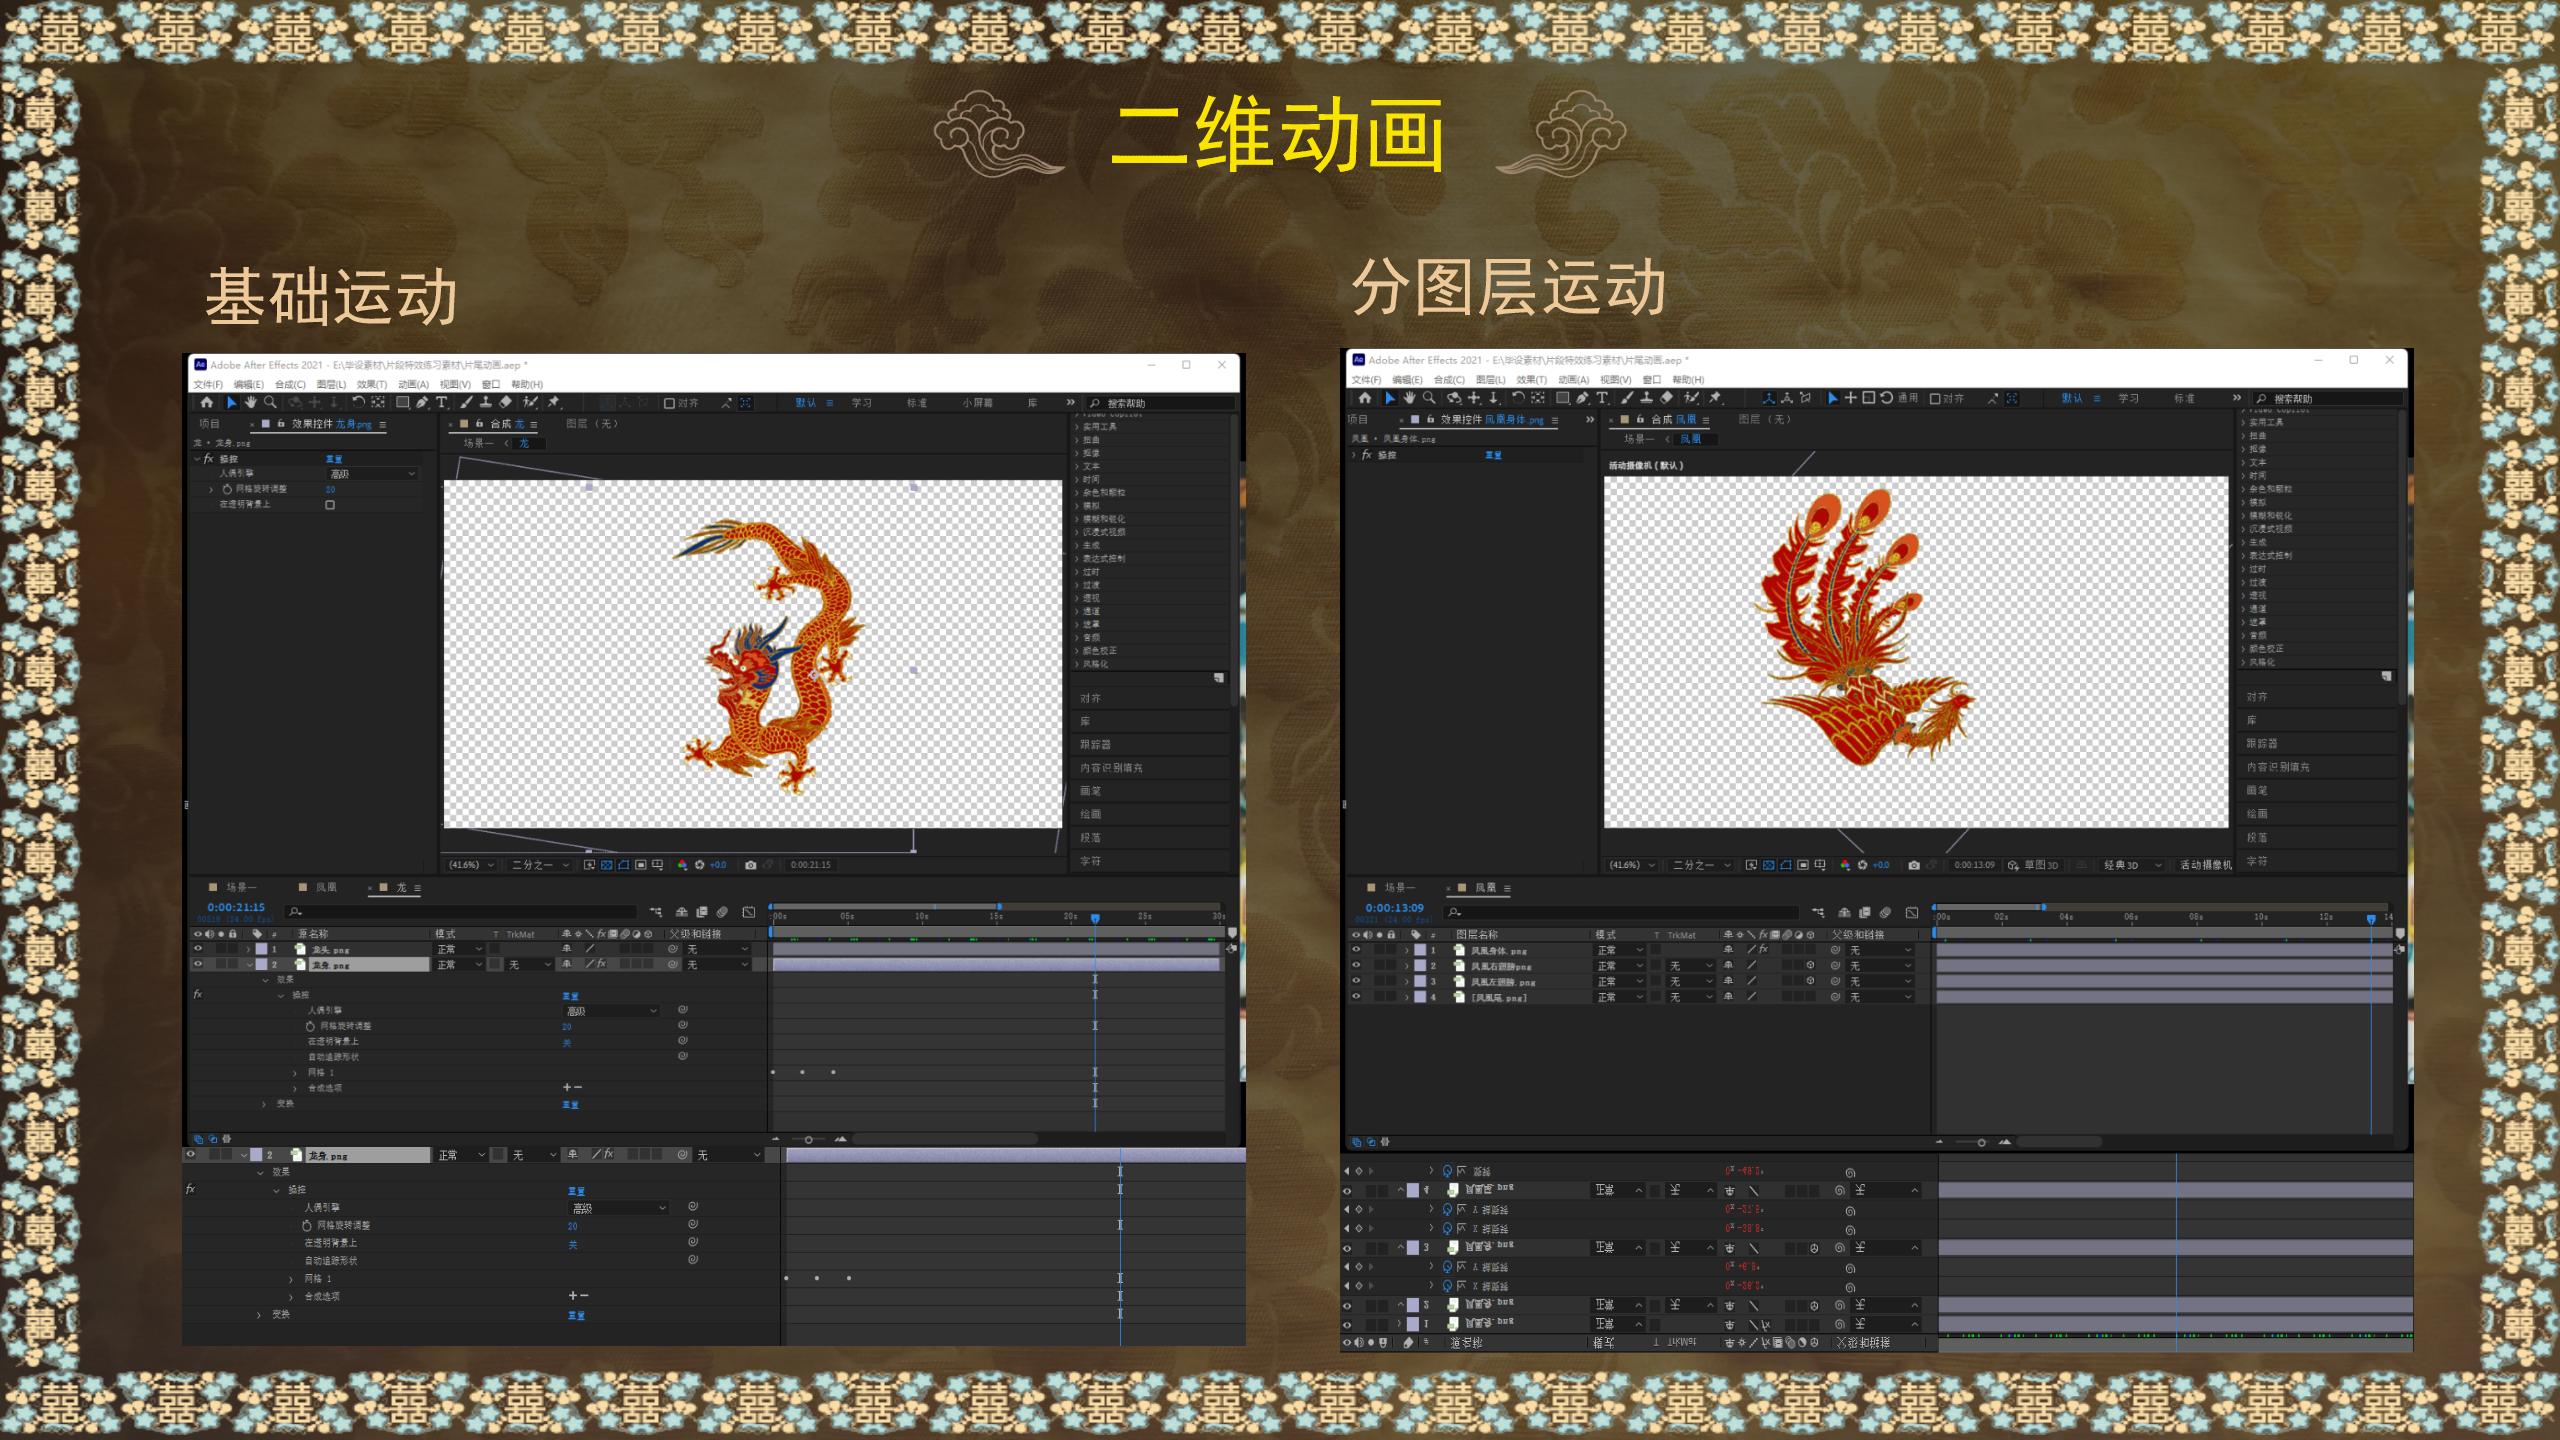Select the Rotation tool in left window toolbar
The width and height of the screenshot is (2560, 1440).
(358, 402)
